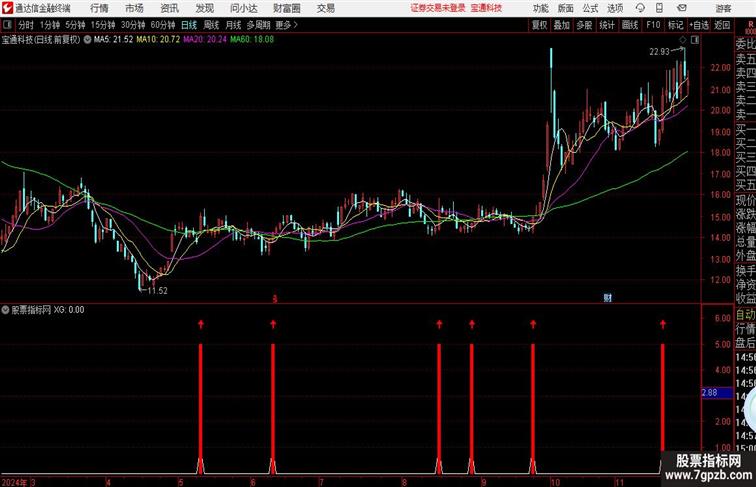
Task: Click the MA60: 18.08 label
Action: coord(252,40)
